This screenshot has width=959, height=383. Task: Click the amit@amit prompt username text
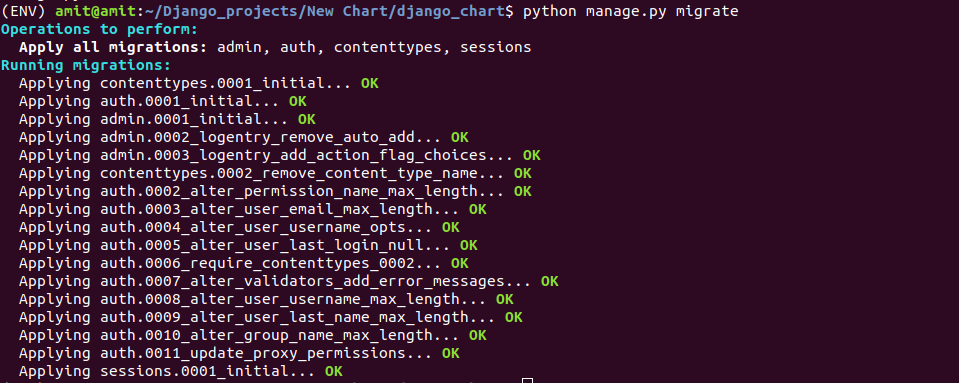point(95,11)
